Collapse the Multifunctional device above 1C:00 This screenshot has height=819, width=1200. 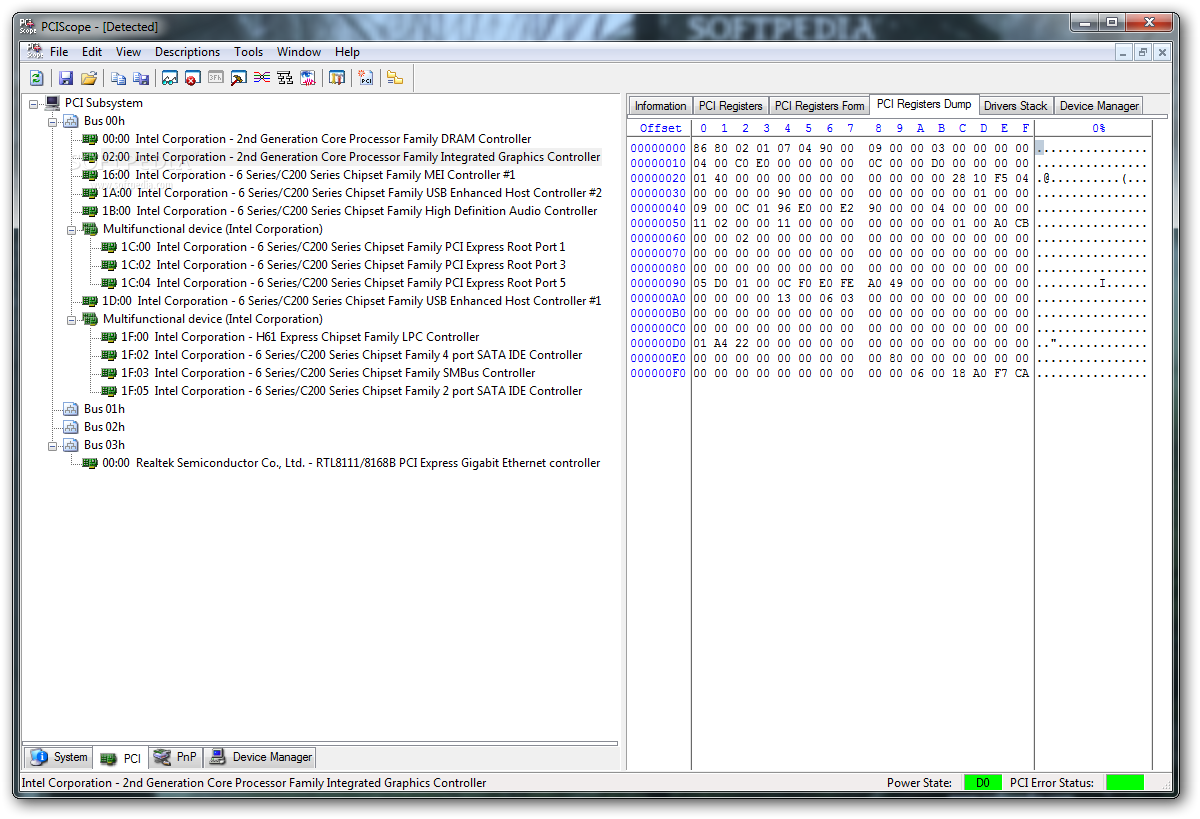tap(72, 229)
